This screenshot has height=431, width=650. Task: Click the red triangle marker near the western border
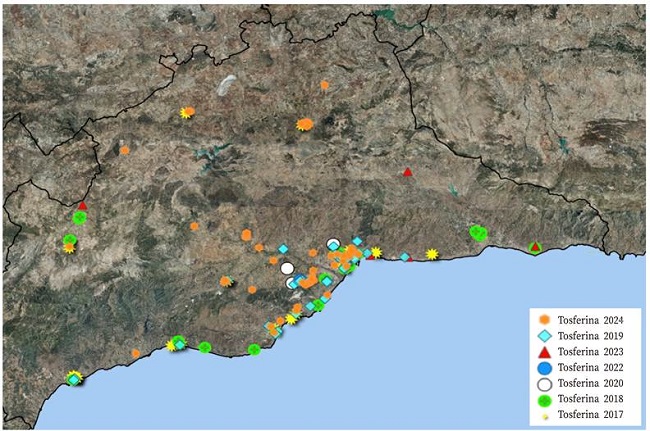pos(83,206)
